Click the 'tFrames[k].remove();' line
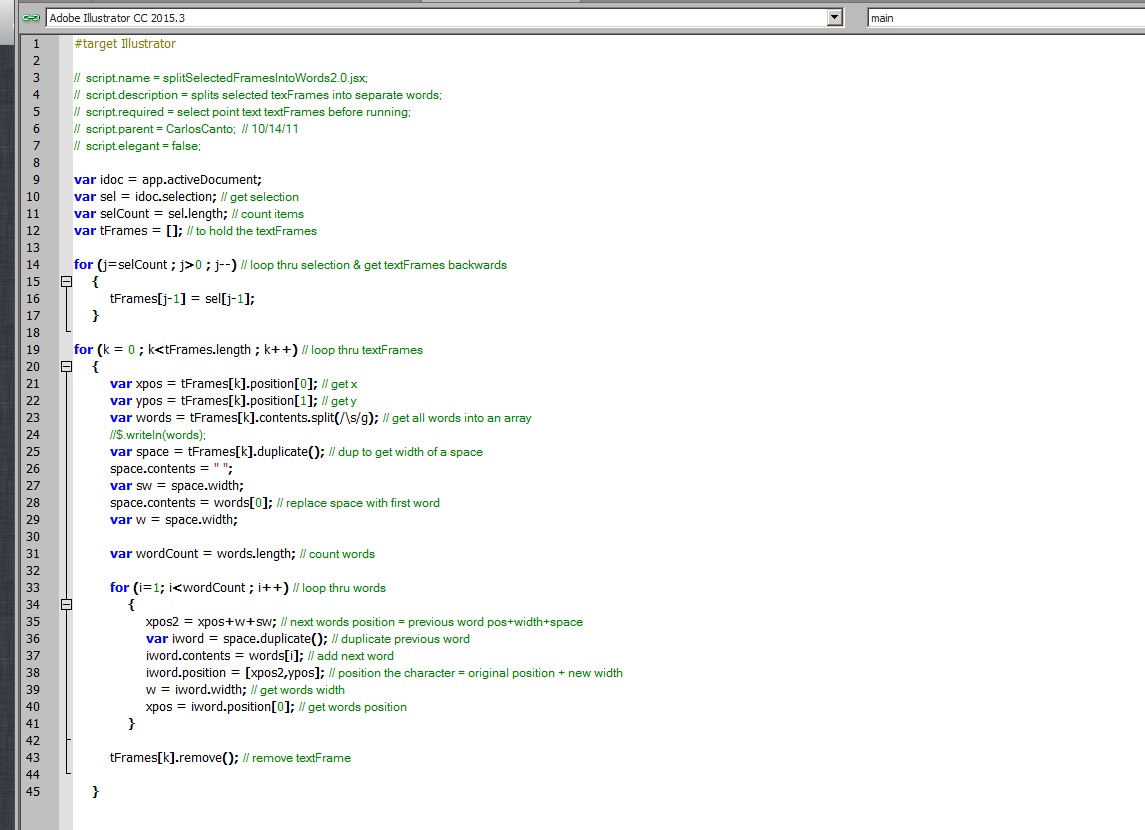 tap(174, 758)
